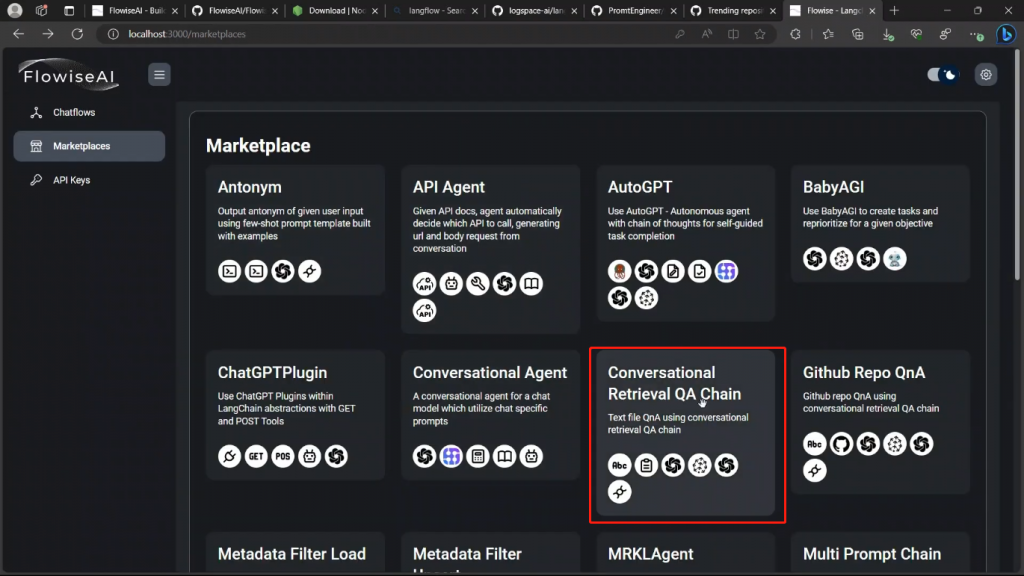Click the GitHub icon in Github Repo QnA card
Viewport: 1024px width, 576px height.
click(841, 444)
